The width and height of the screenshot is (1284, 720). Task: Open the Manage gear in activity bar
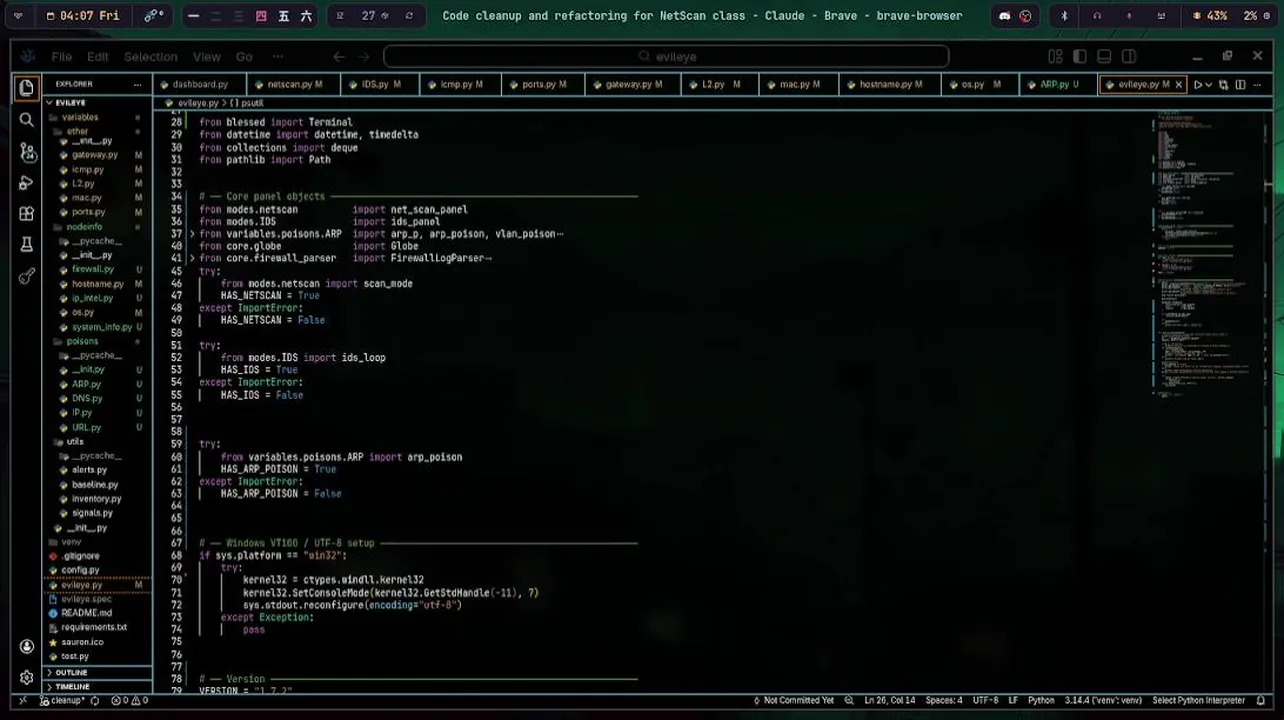(x=26, y=677)
